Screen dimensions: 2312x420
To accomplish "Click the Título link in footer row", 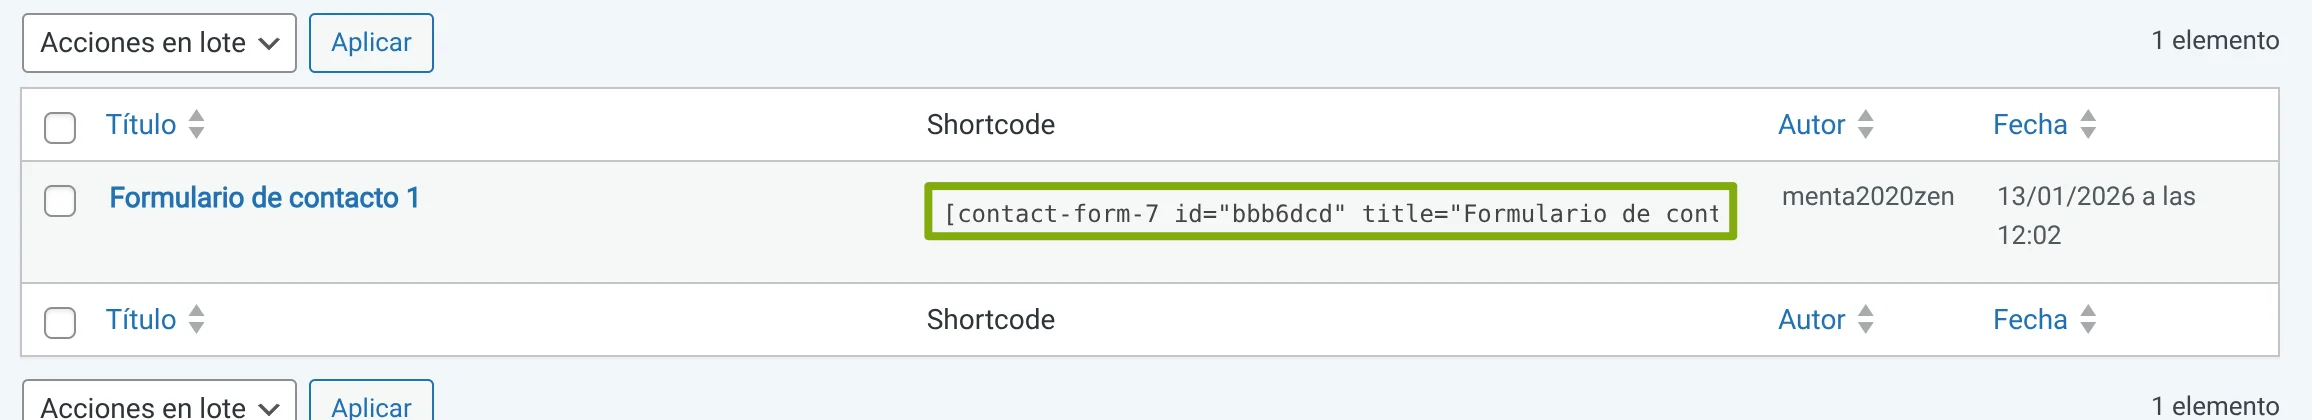I will pyautogui.click(x=141, y=319).
